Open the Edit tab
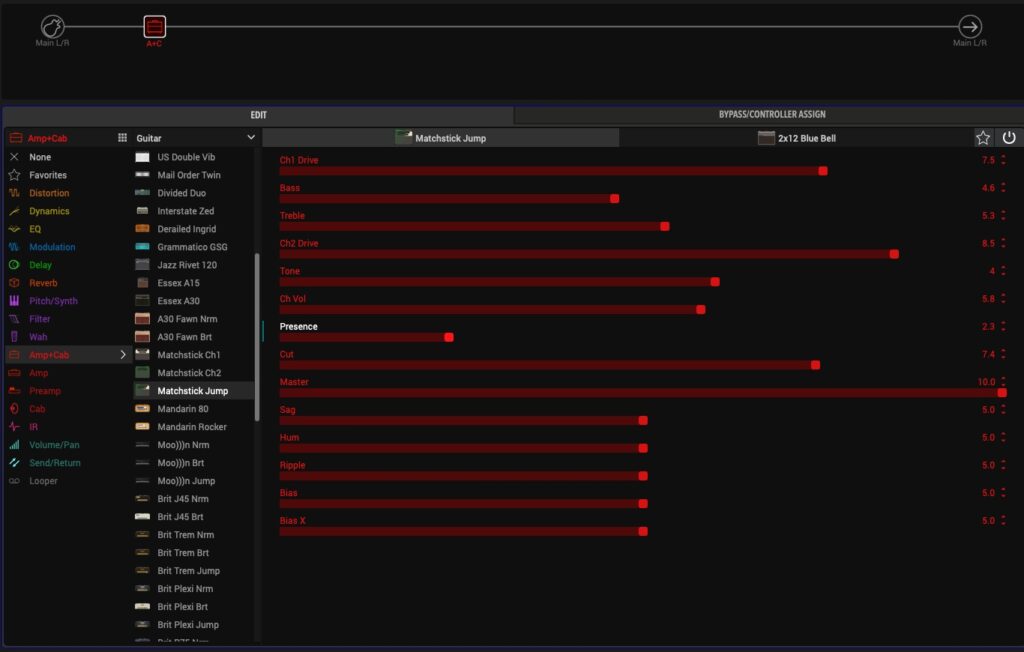Screen dimensions: 1024x652 pyautogui.click(x=258, y=115)
